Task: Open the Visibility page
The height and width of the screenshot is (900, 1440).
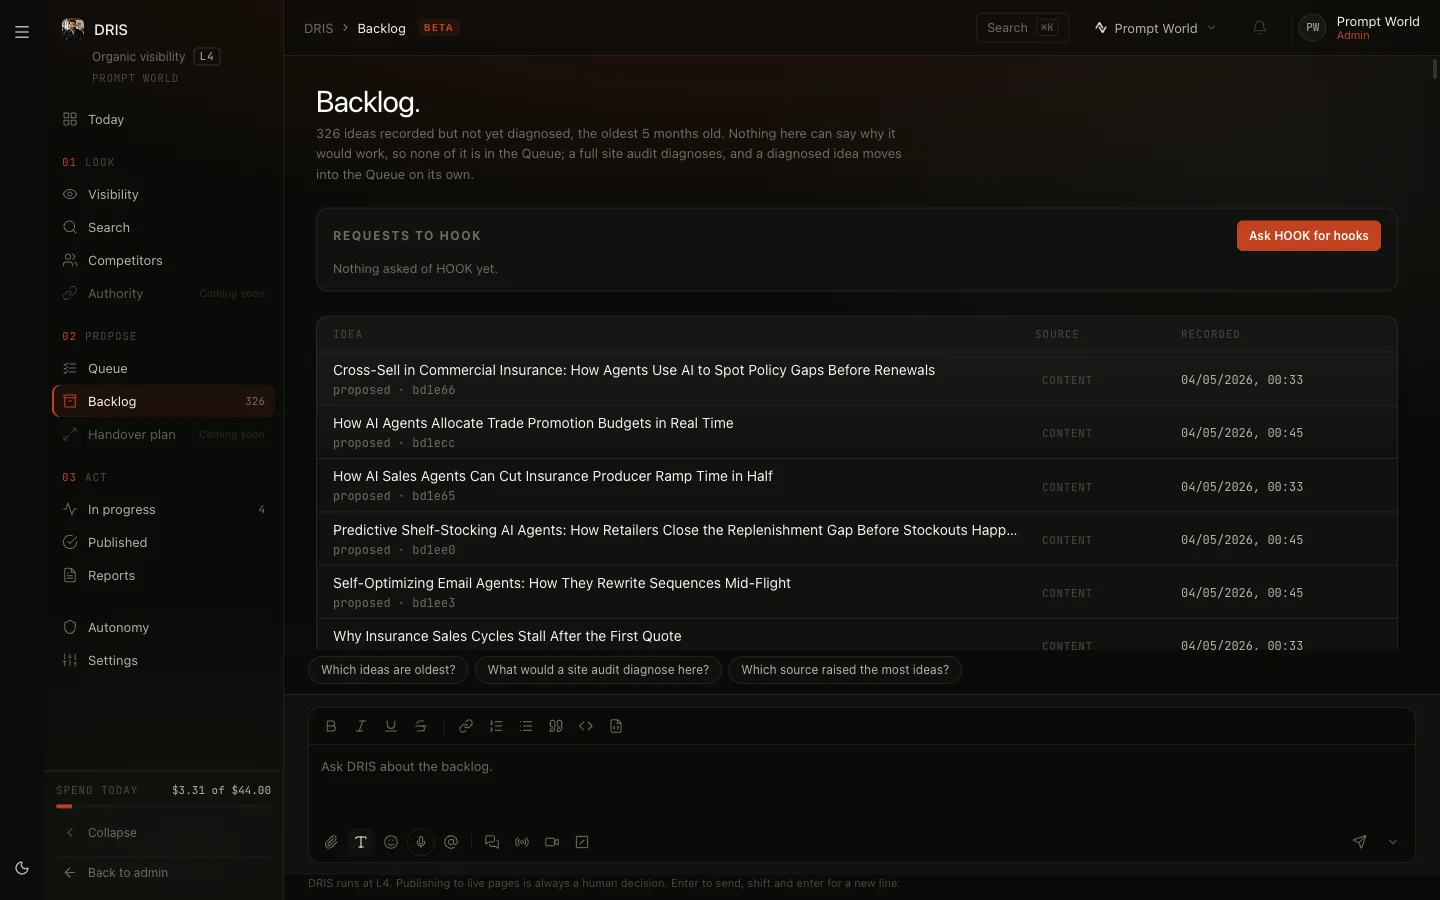Action: (163, 194)
